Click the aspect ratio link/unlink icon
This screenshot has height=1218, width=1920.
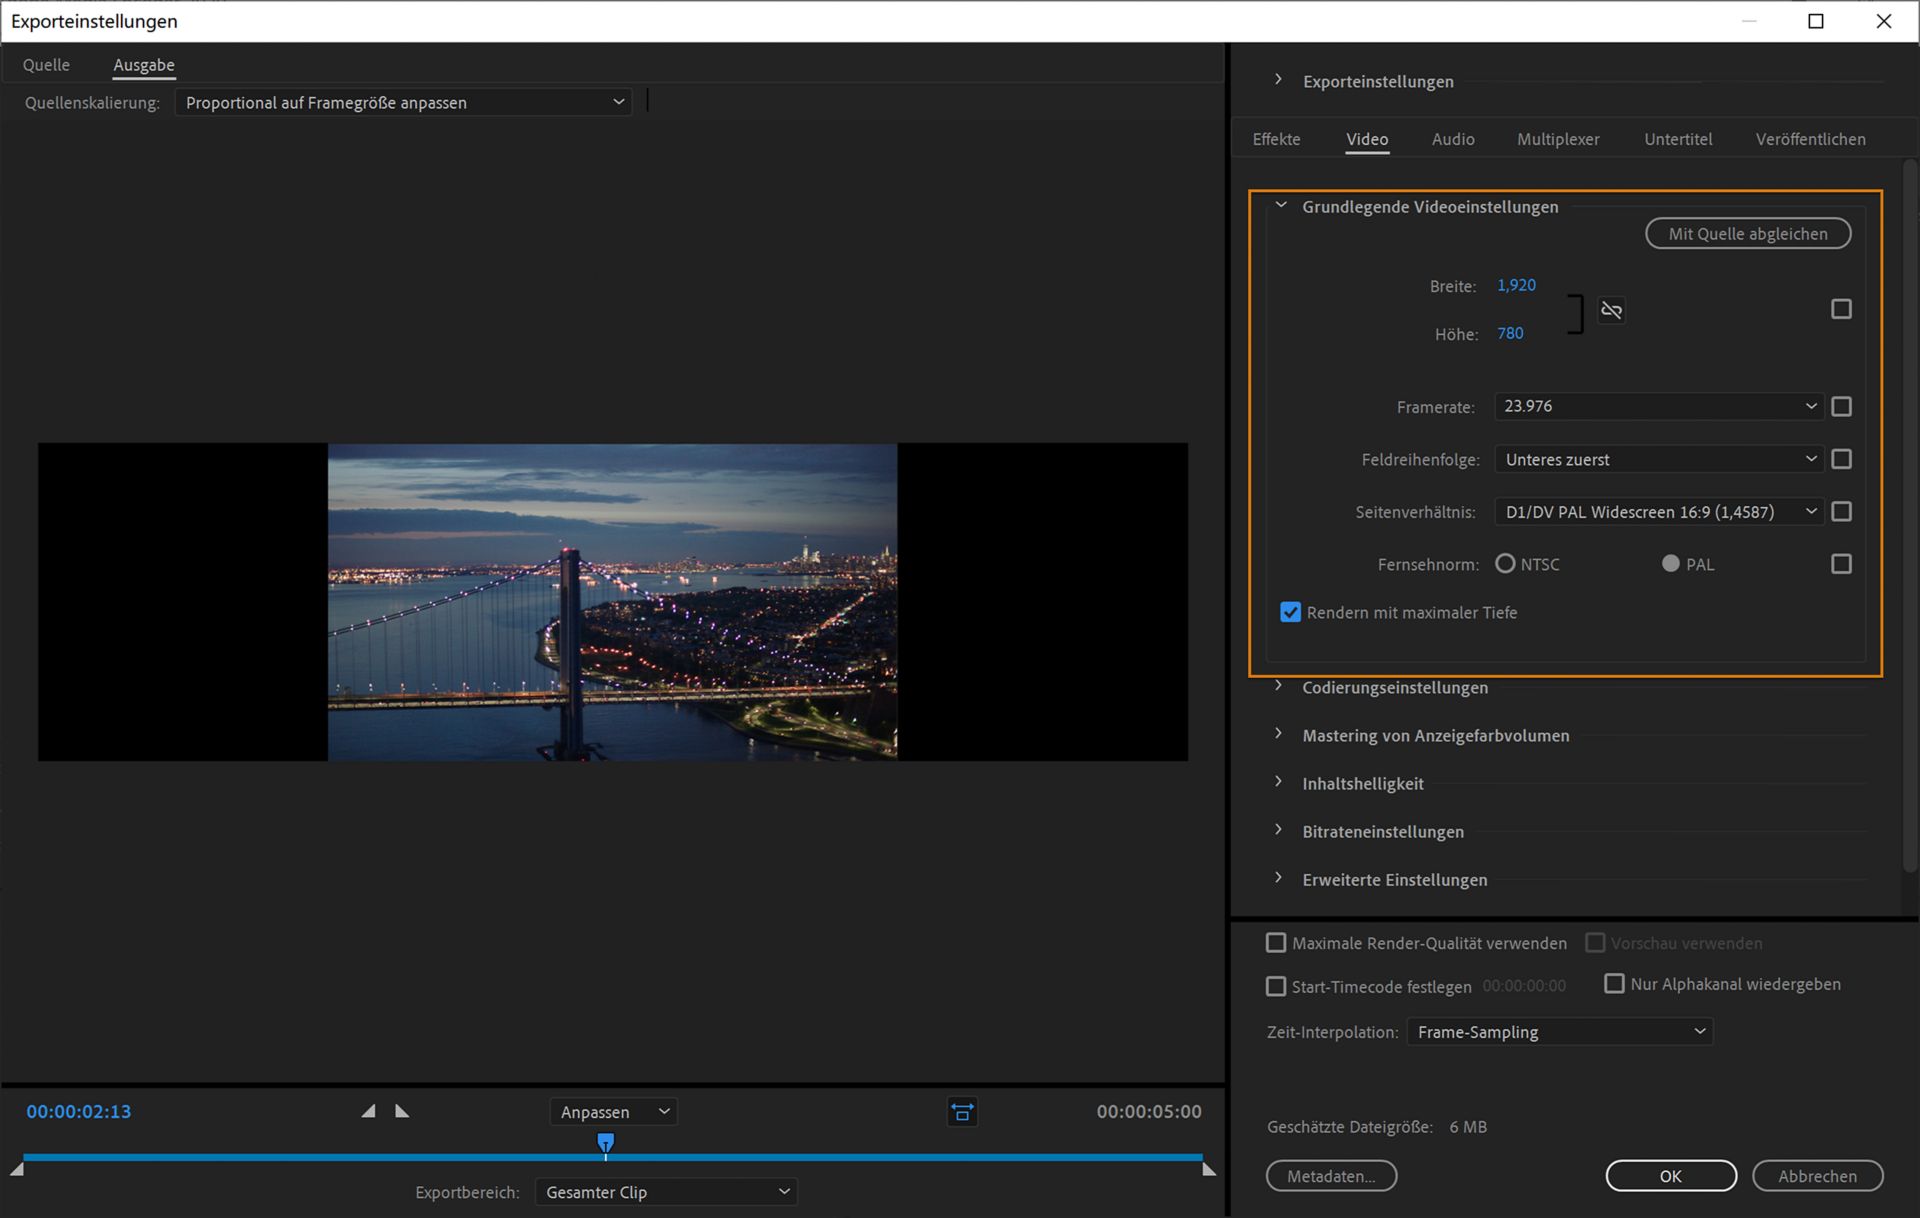(1611, 310)
